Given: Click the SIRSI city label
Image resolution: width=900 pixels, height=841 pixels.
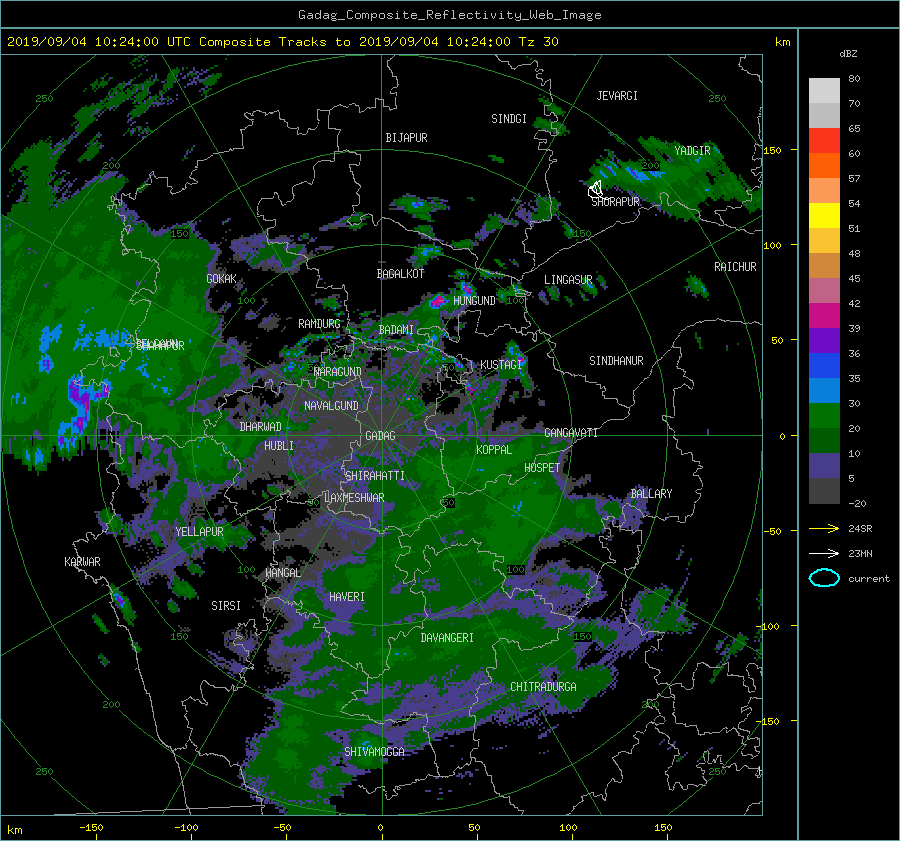Looking at the screenshot, I should (x=226, y=606).
